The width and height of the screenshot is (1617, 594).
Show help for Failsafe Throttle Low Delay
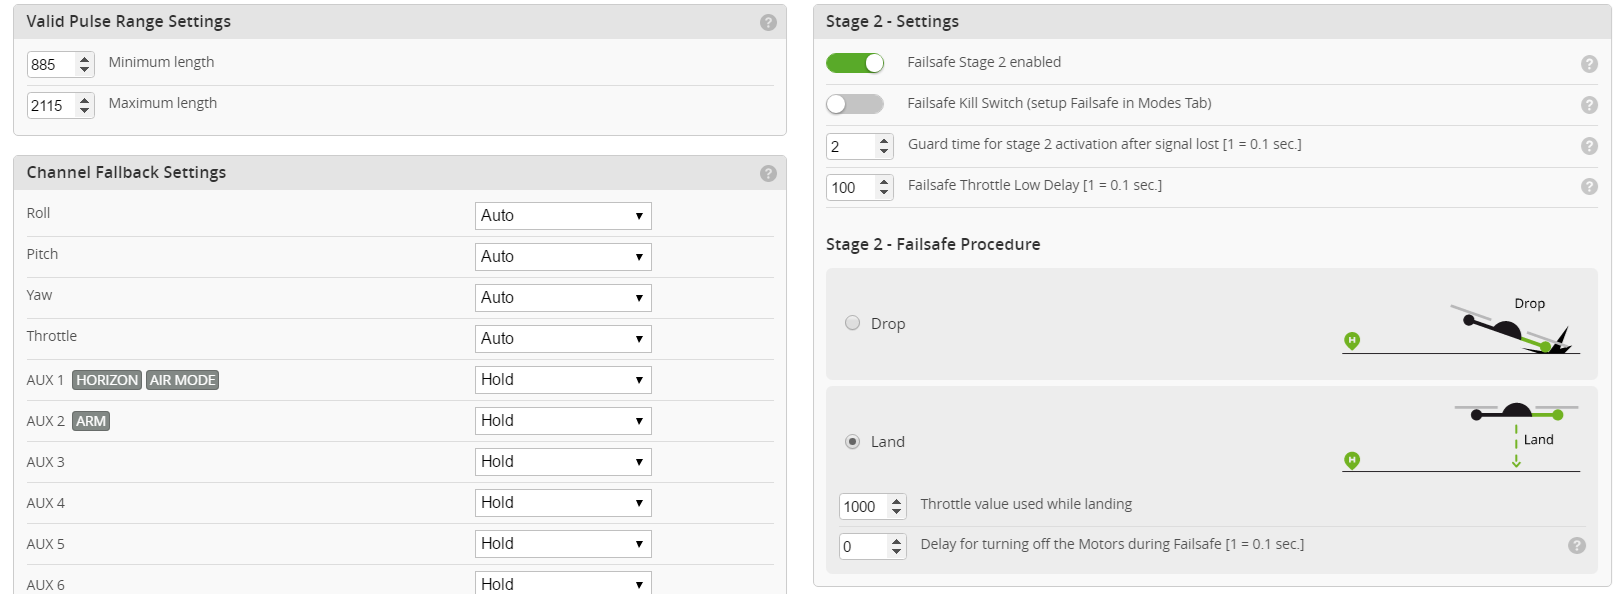point(1589,186)
